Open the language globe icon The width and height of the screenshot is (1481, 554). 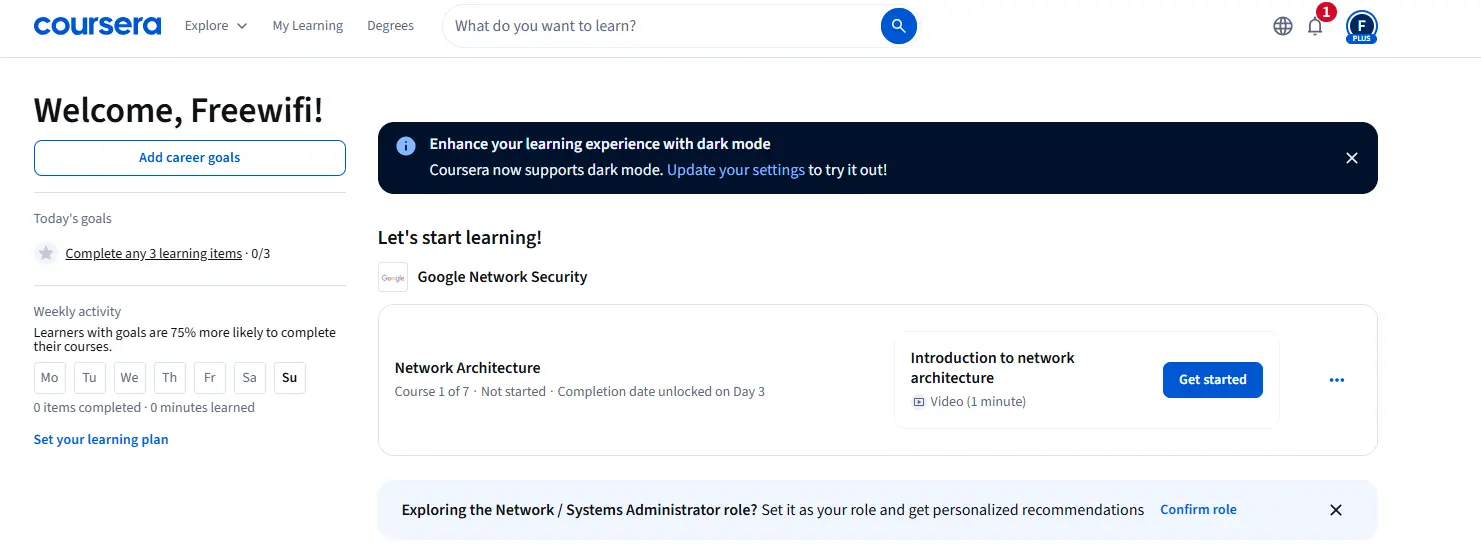click(1283, 26)
